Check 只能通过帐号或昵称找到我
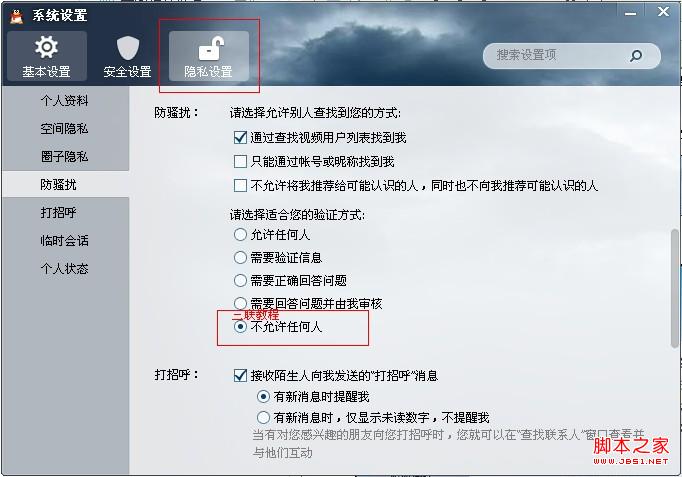Screen dimensions: 682x477 click(240, 162)
